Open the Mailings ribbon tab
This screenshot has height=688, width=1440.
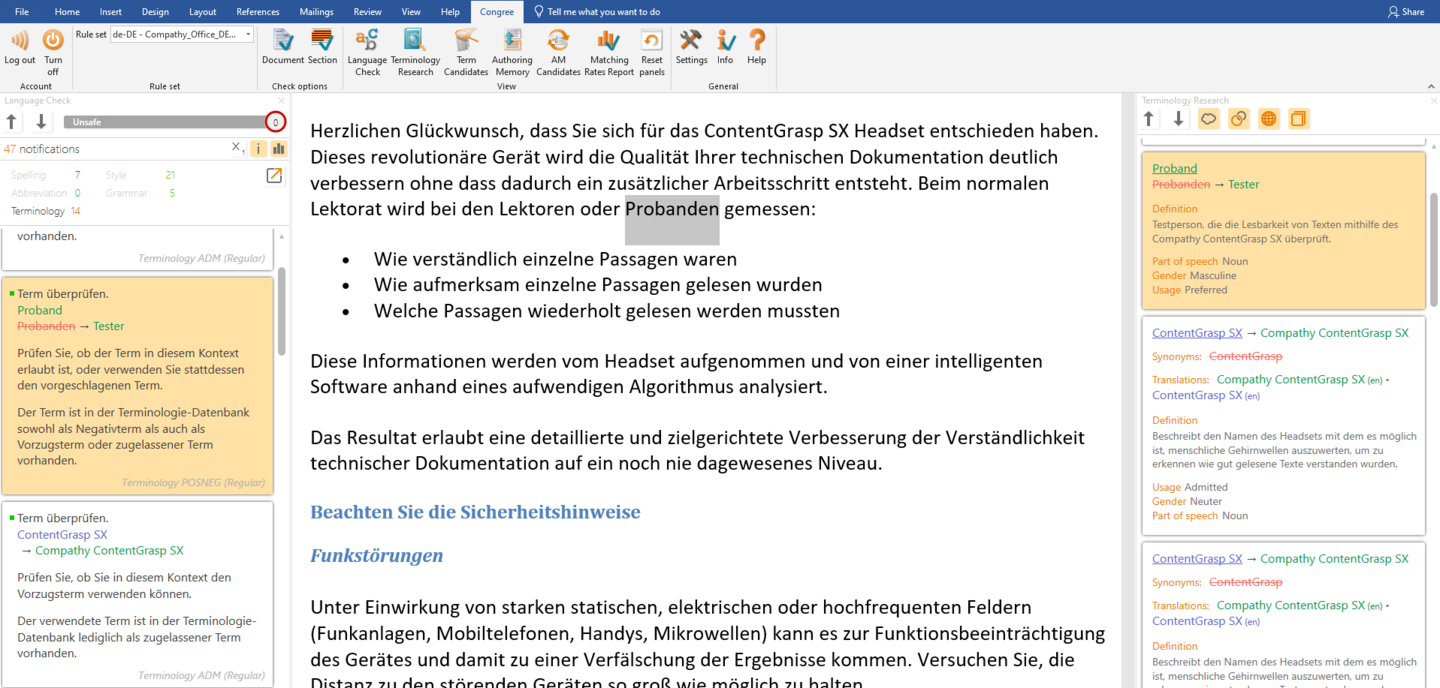(x=316, y=12)
